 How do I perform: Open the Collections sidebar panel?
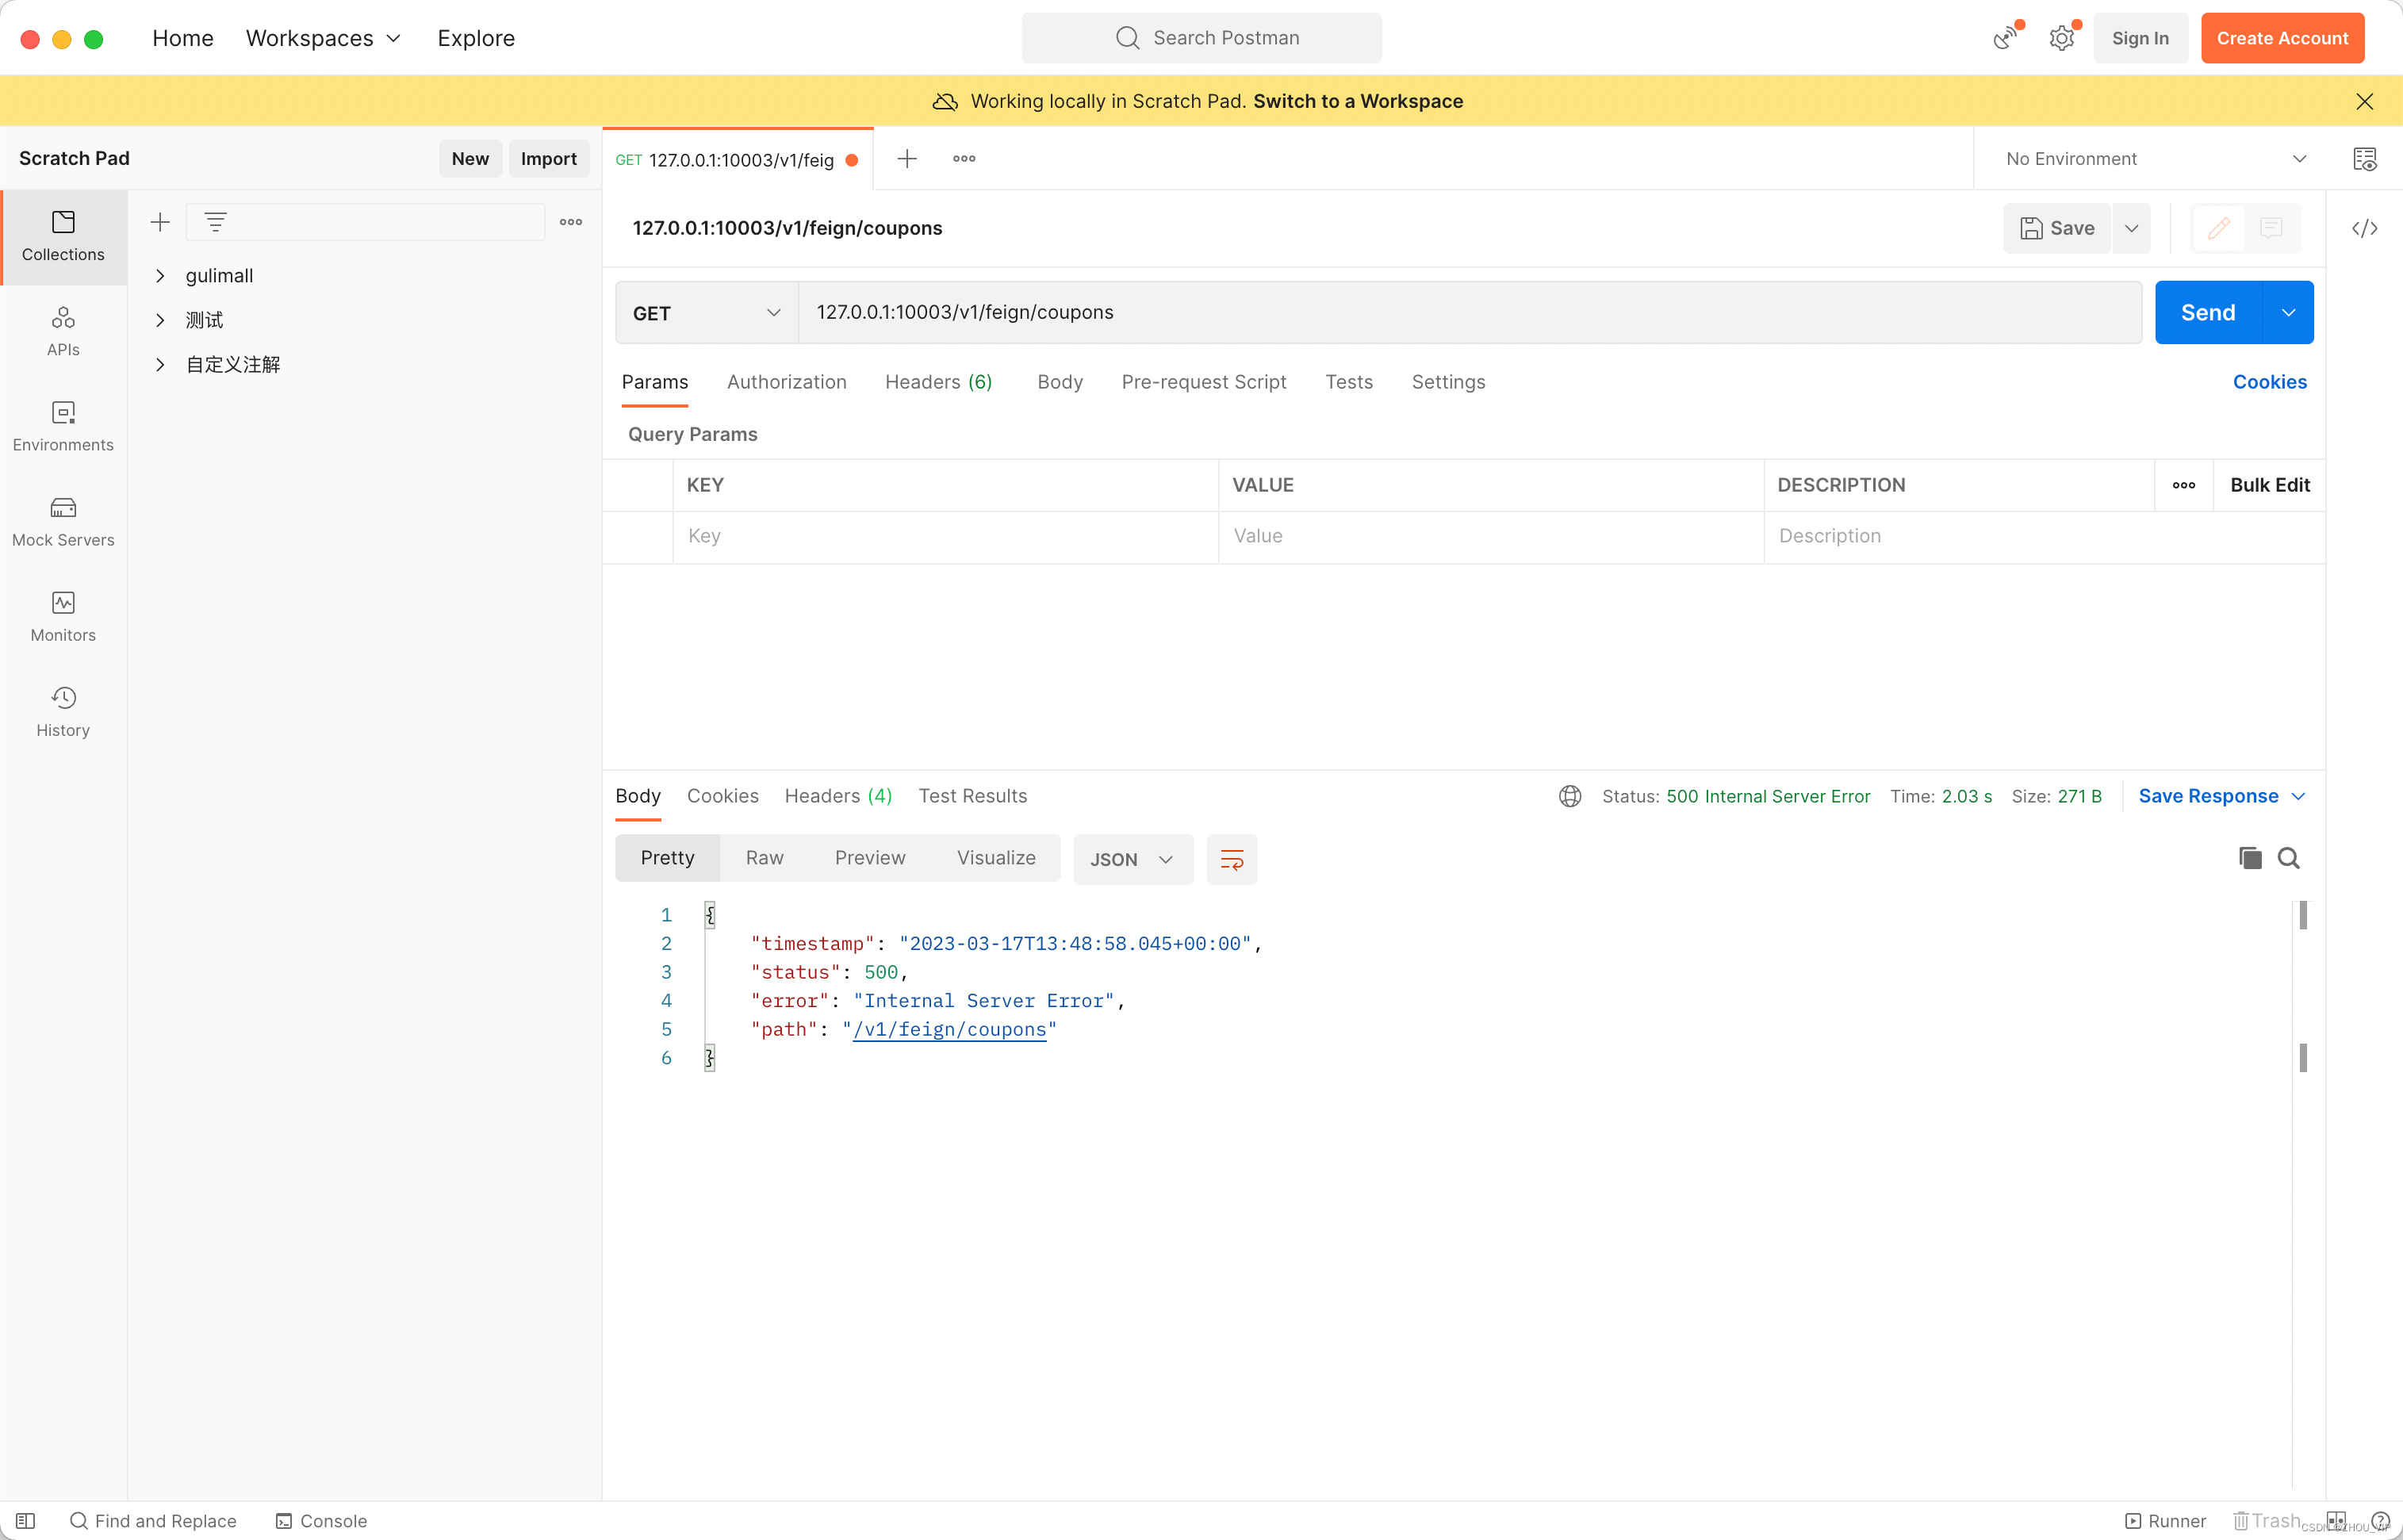coord(63,237)
